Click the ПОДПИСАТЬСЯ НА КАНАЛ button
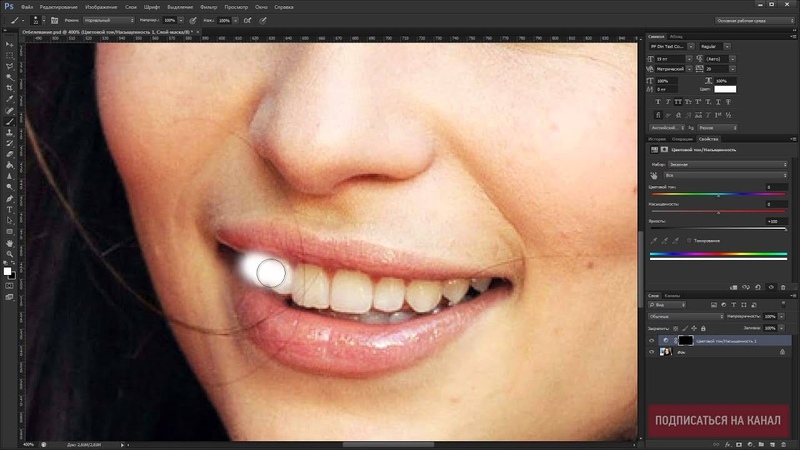This screenshot has height=450, width=800. click(717, 420)
